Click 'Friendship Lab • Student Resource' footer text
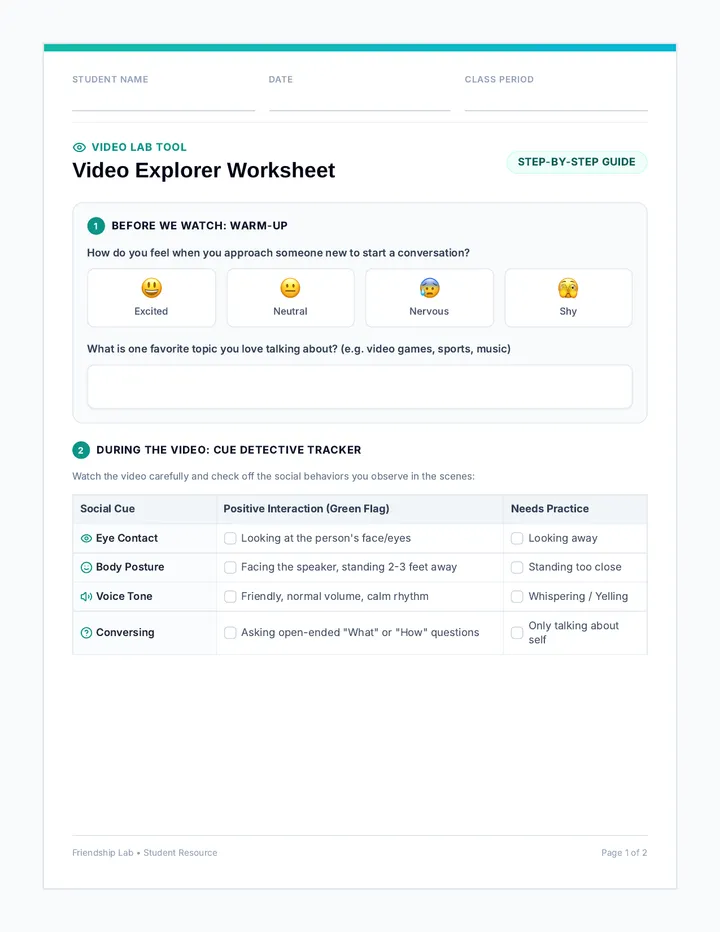720x932 pixels. coord(145,853)
